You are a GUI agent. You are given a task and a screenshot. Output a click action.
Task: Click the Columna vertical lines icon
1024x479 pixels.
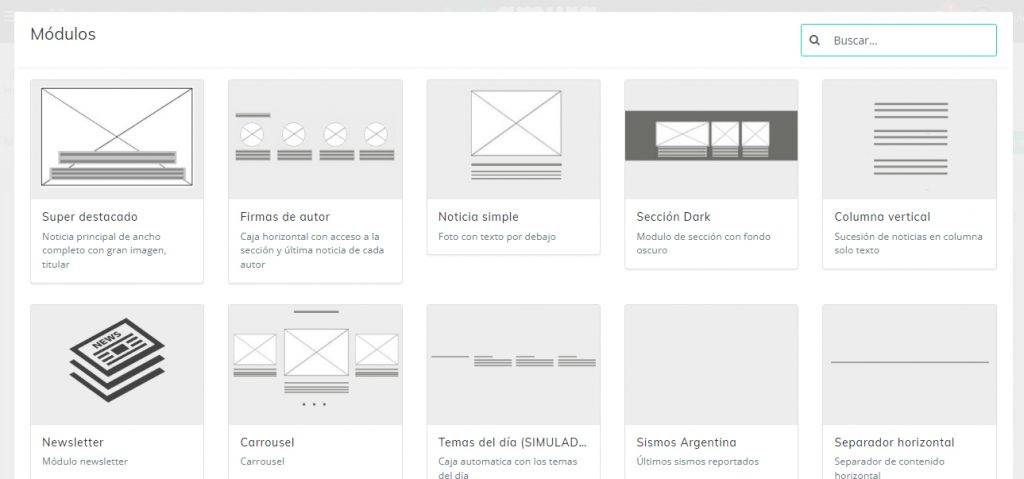click(909, 138)
